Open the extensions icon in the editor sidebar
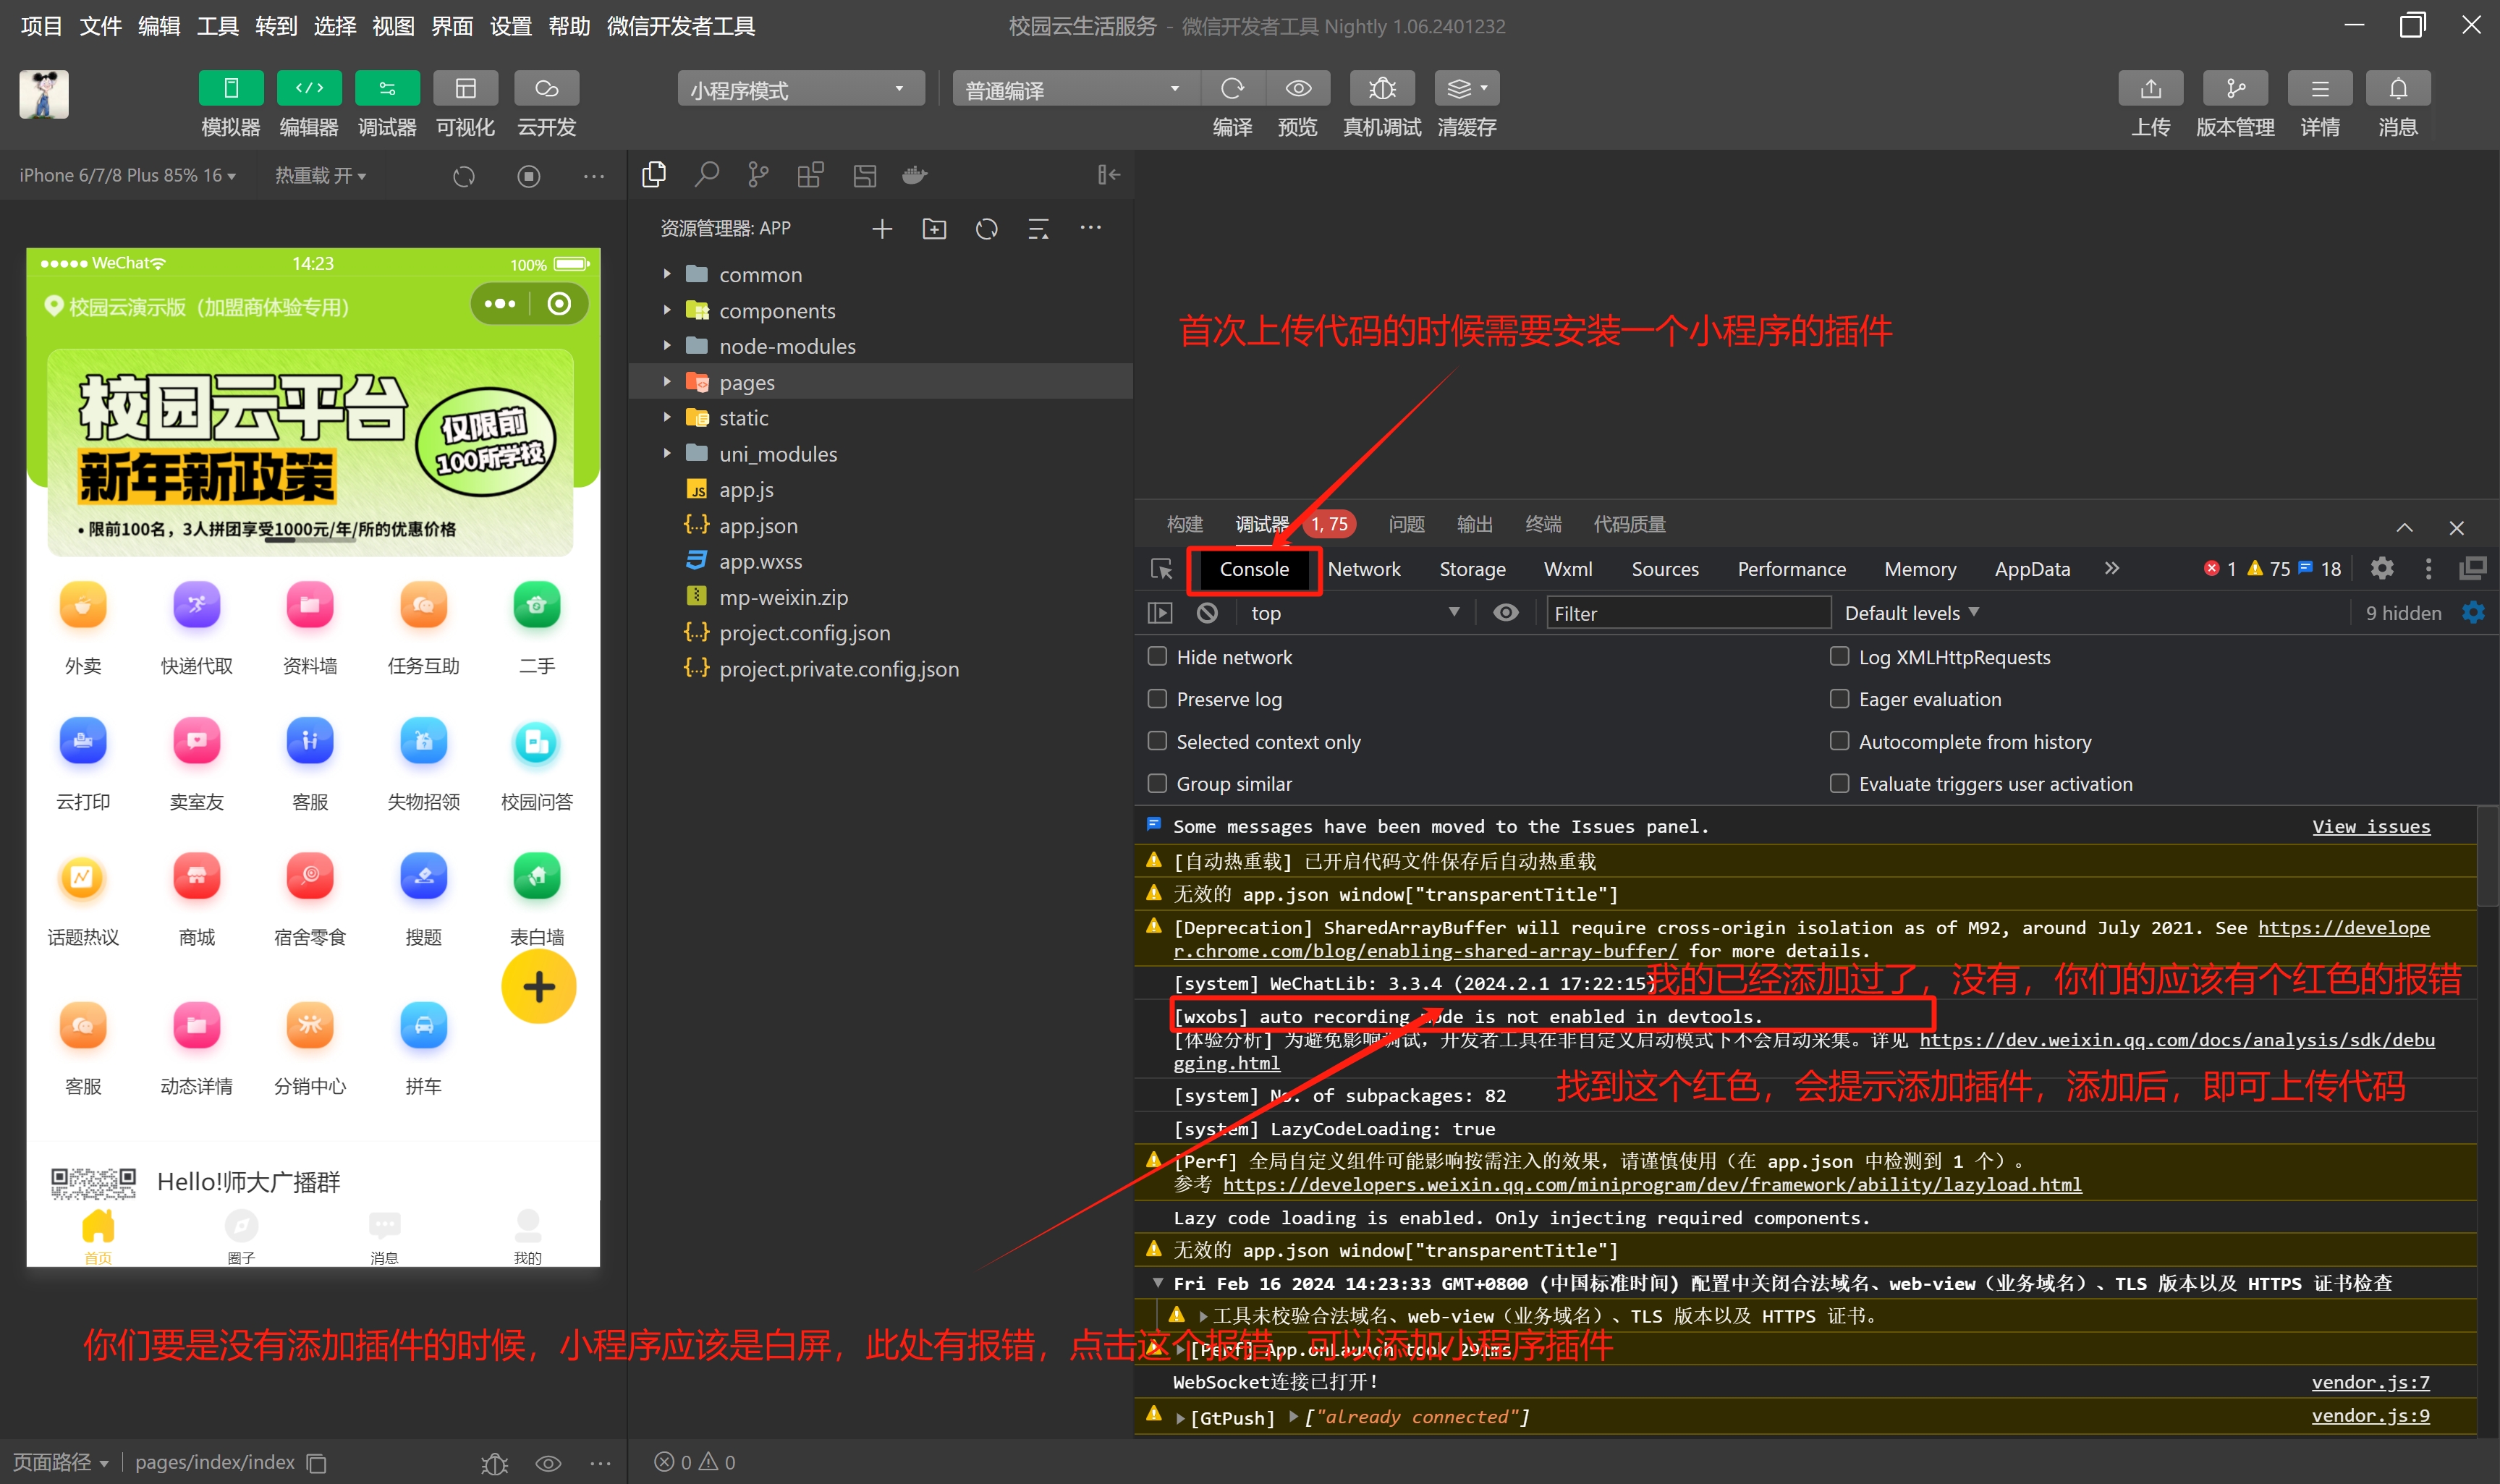2500x1484 pixels. pyautogui.click(x=810, y=175)
